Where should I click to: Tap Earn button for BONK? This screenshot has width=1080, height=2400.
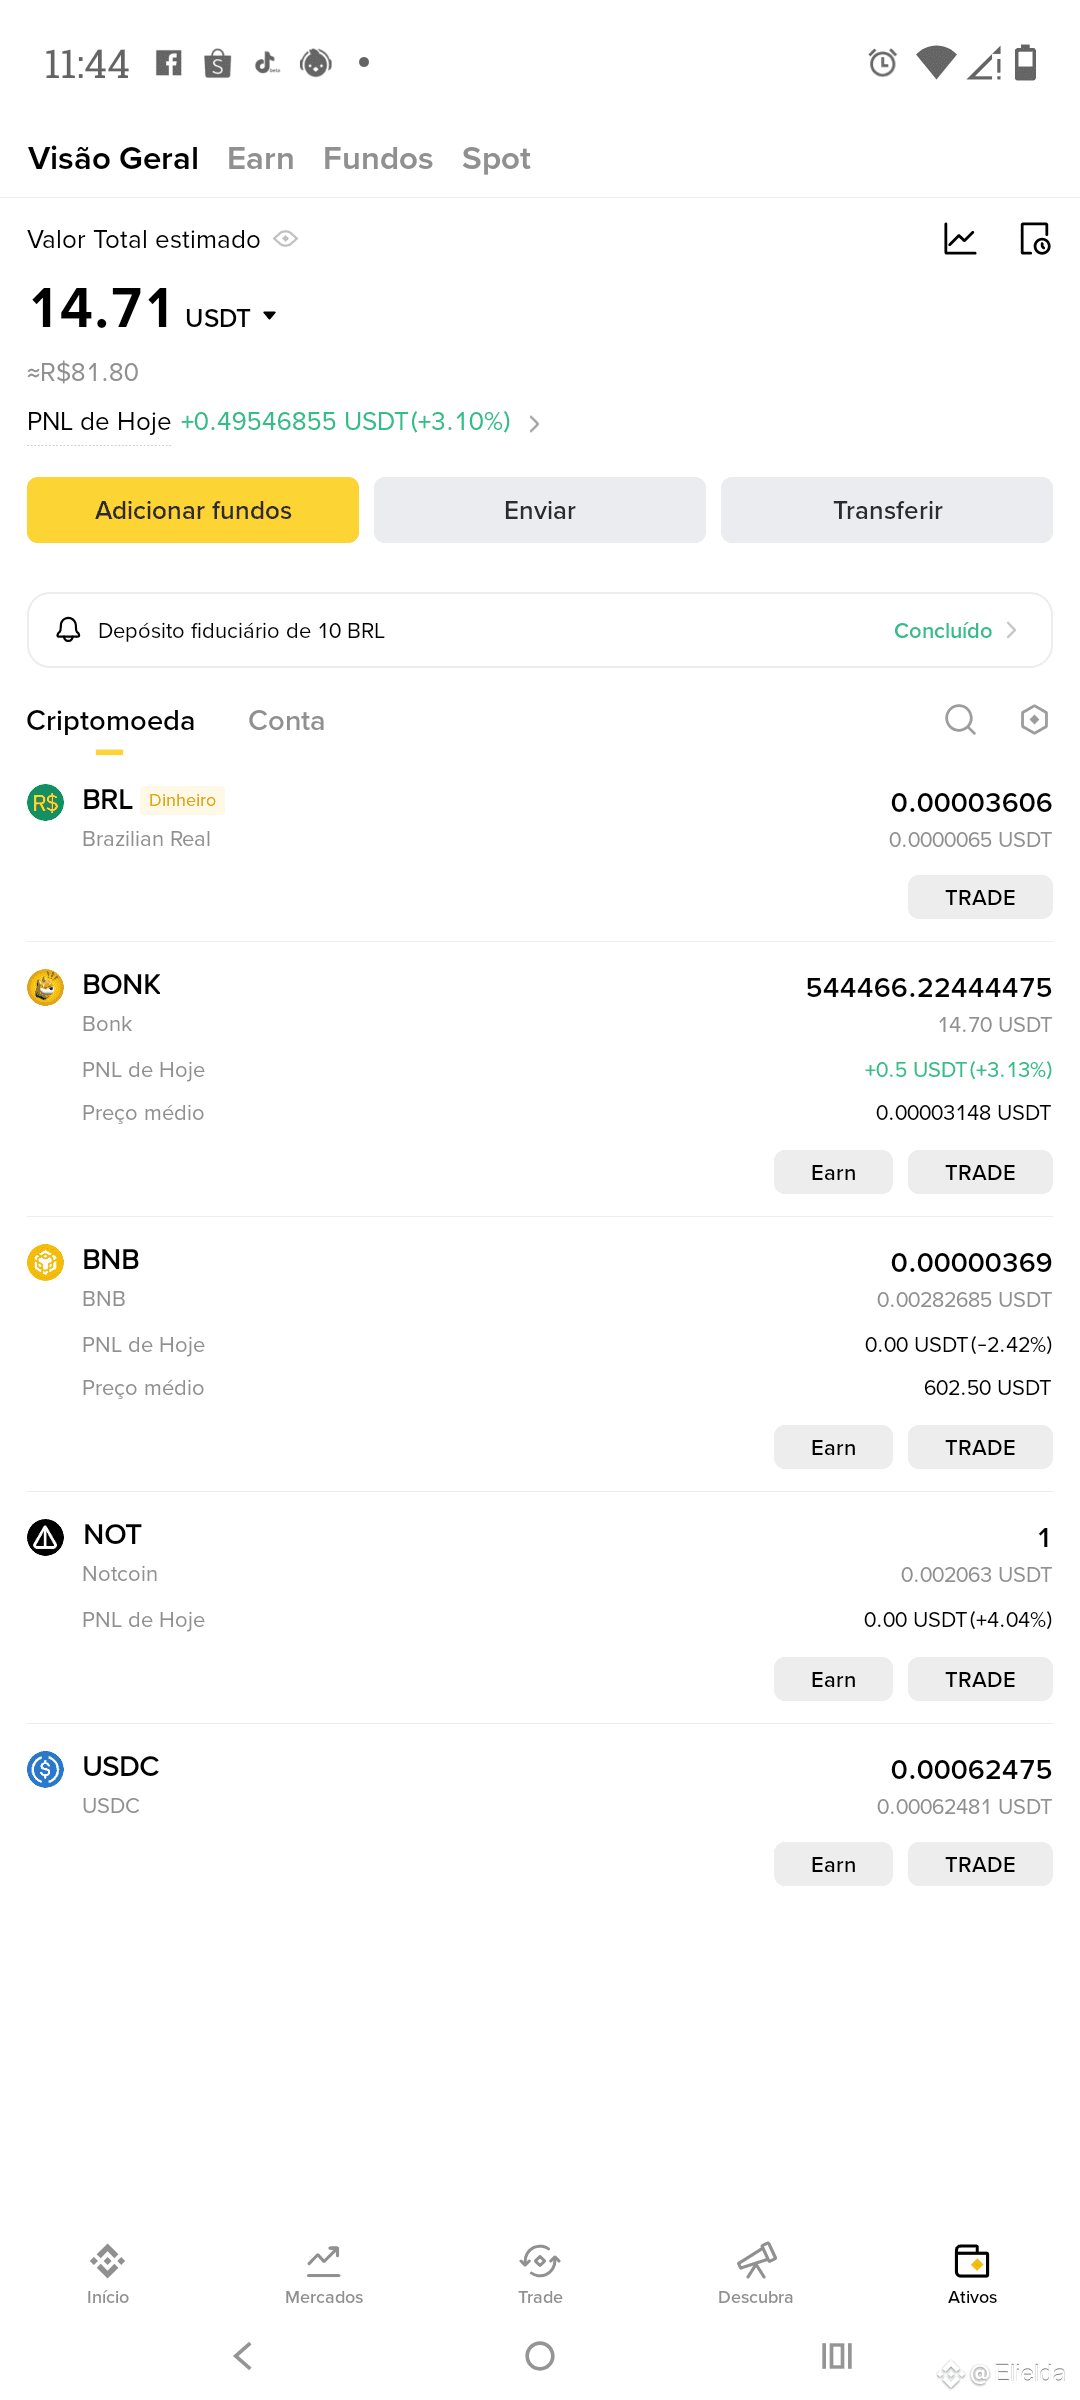pyautogui.click(x=833, y=1172)
